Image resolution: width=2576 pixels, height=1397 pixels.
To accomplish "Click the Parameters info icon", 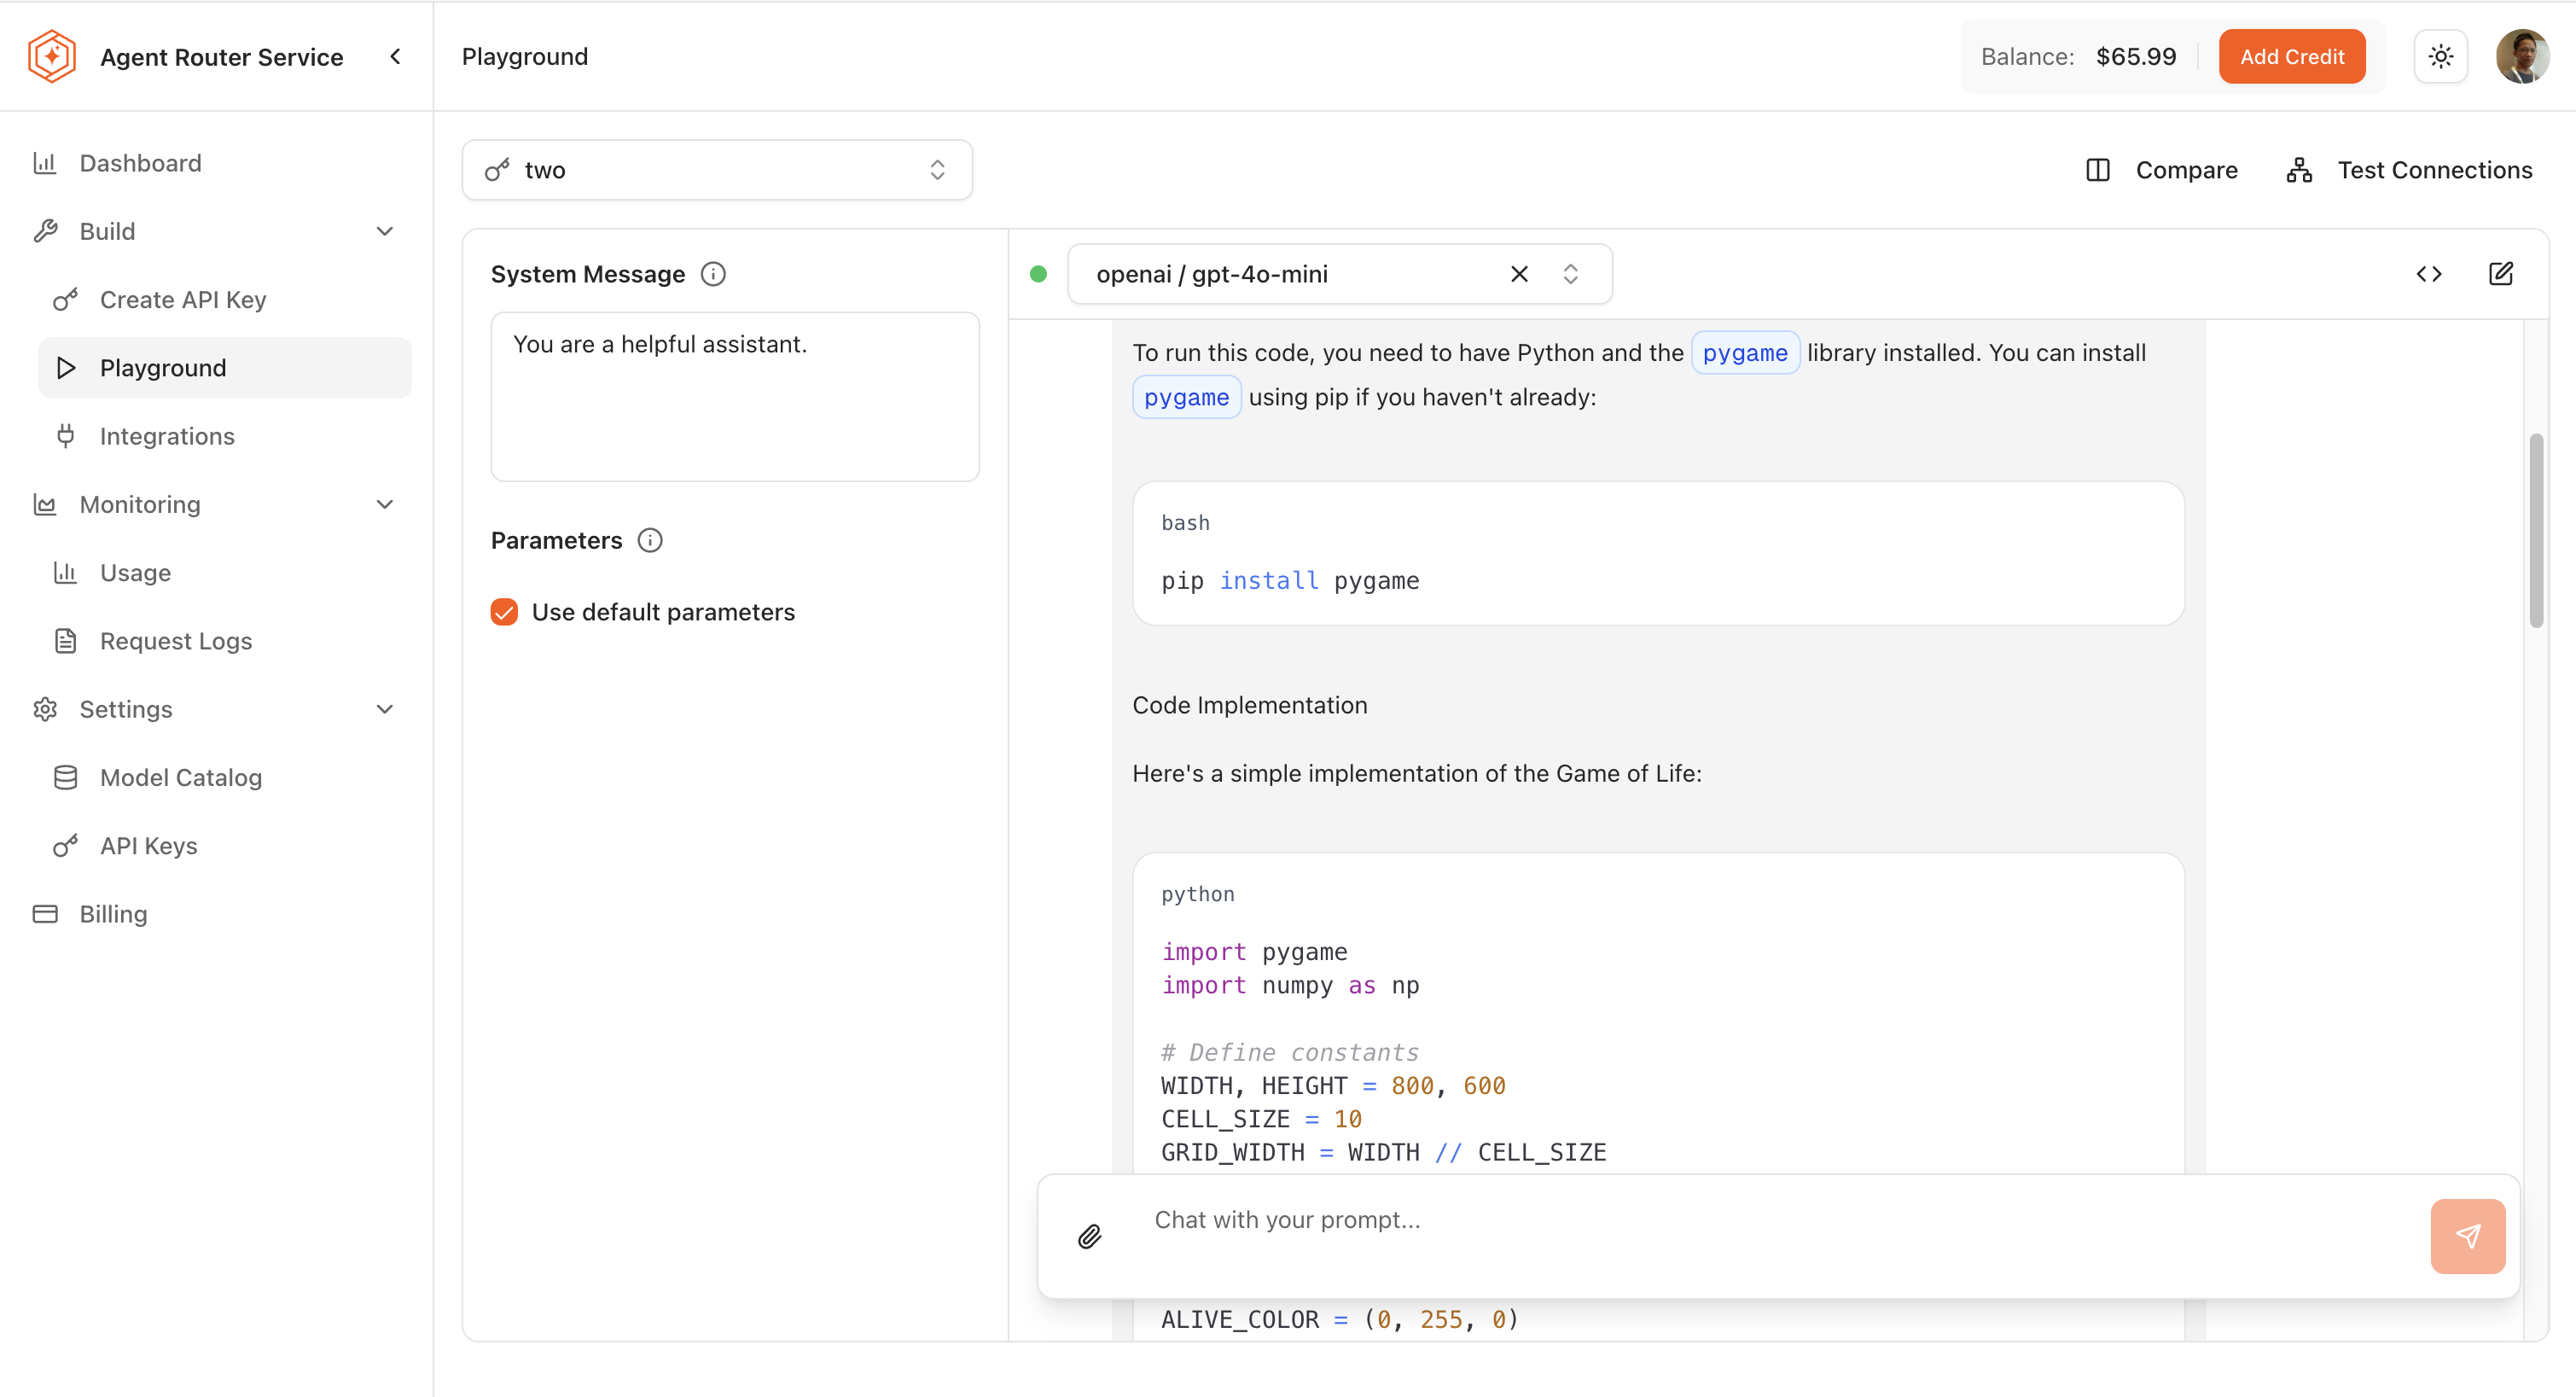I will (650, 540).
